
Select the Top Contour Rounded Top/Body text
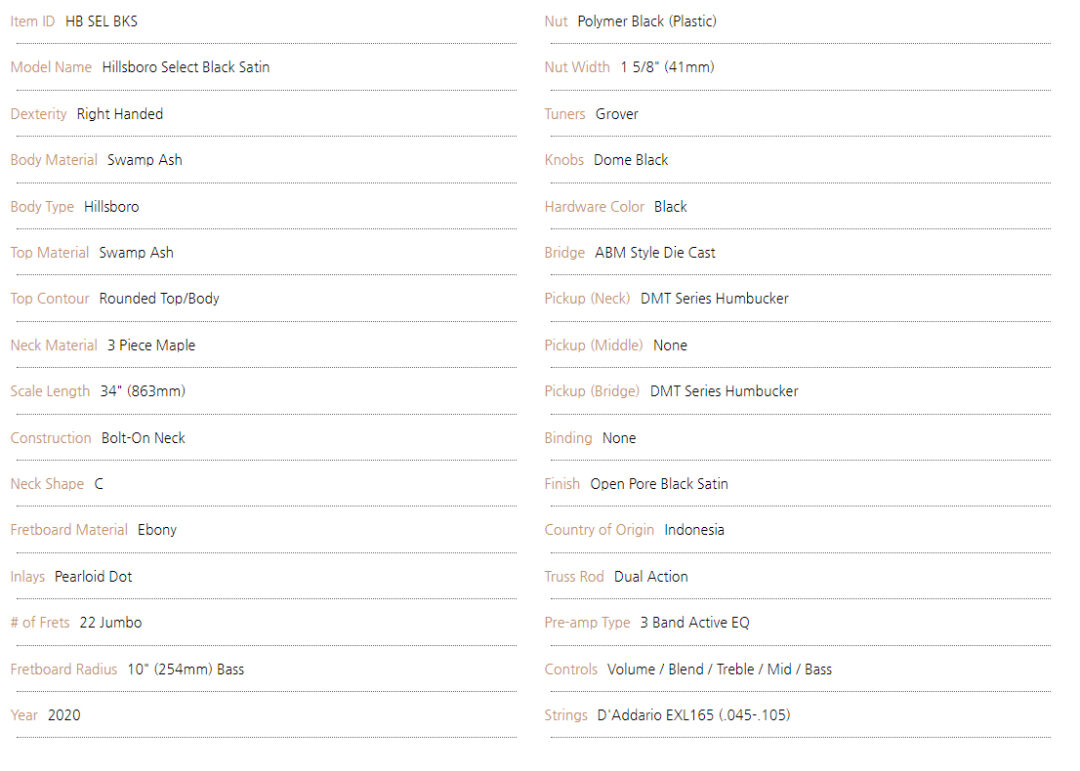click(x=159, y=298)
